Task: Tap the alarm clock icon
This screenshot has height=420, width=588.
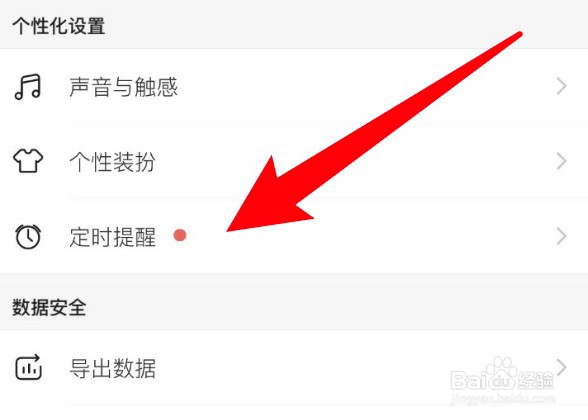Action: 28,236
